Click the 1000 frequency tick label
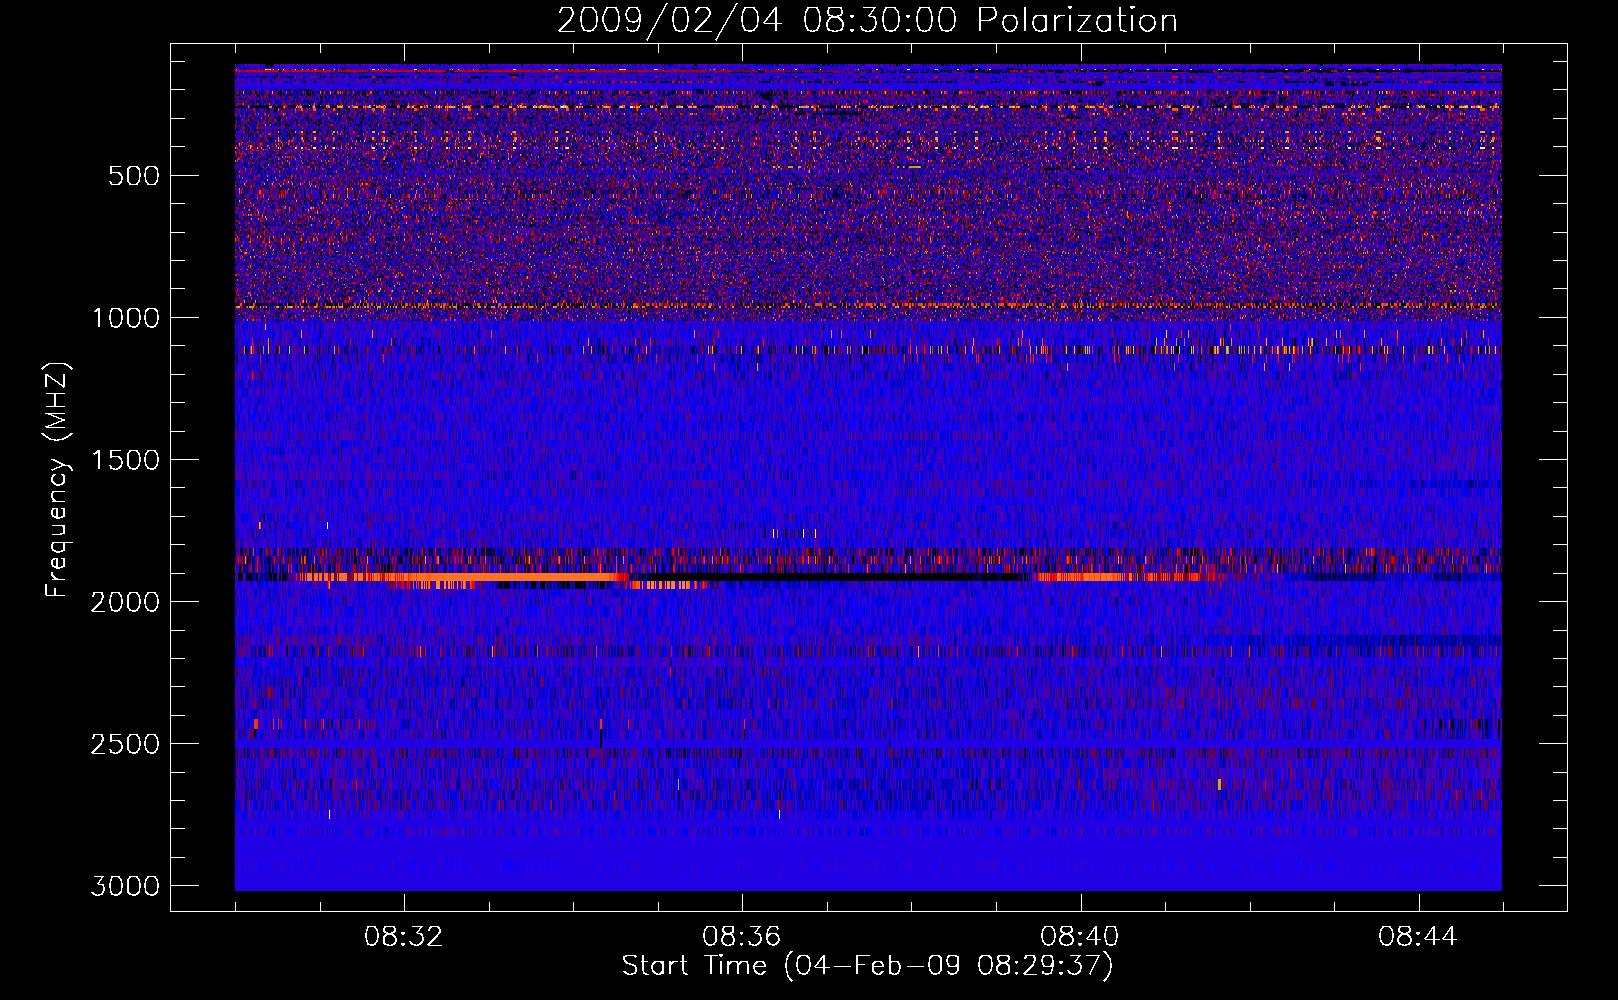Screen dimensions: 1618x1000 pyautogui.click(x=125, y=318)
